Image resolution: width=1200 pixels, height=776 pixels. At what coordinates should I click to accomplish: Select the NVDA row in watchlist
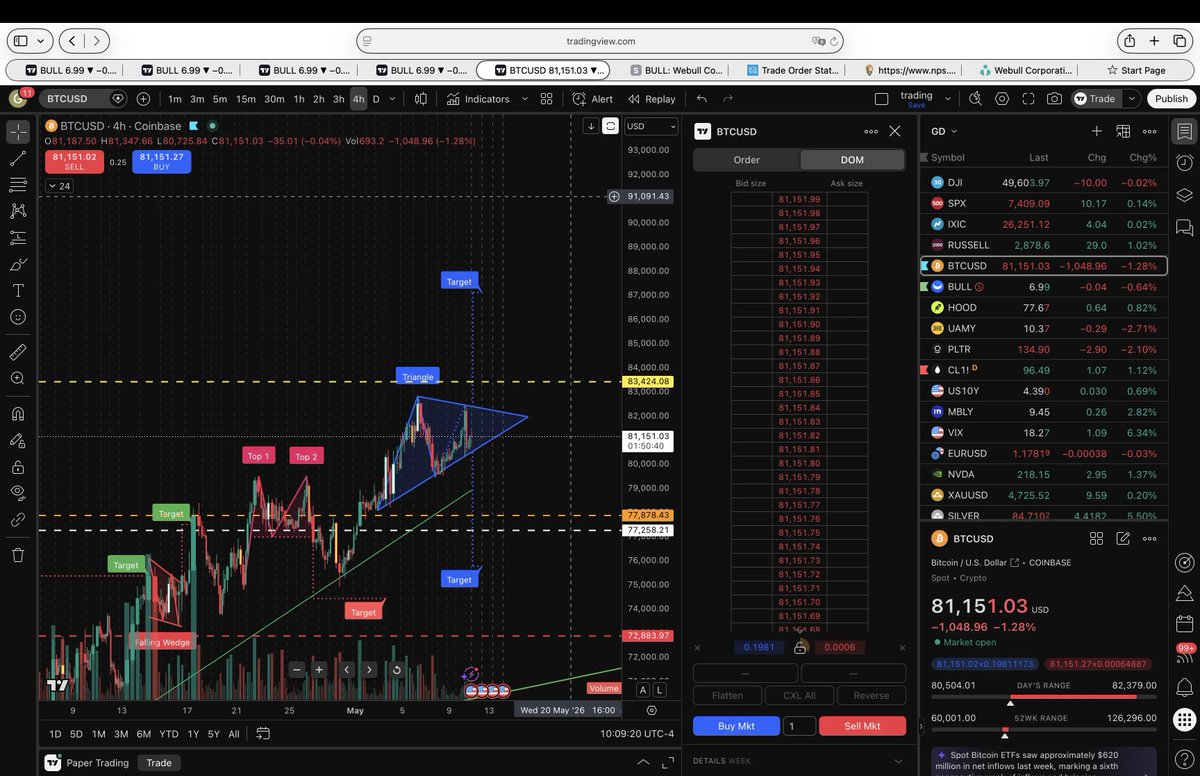pyautogui.click(x=1043, y=474)
